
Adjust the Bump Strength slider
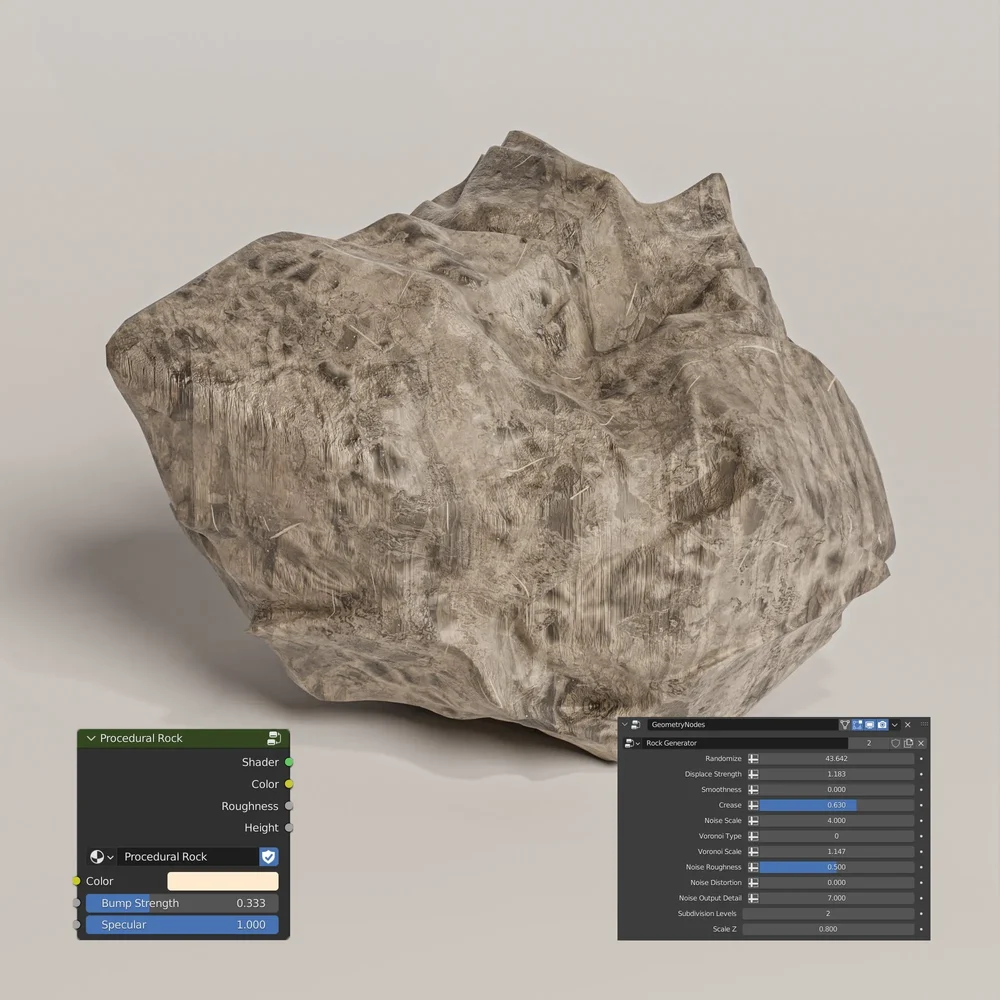point(182,903)
